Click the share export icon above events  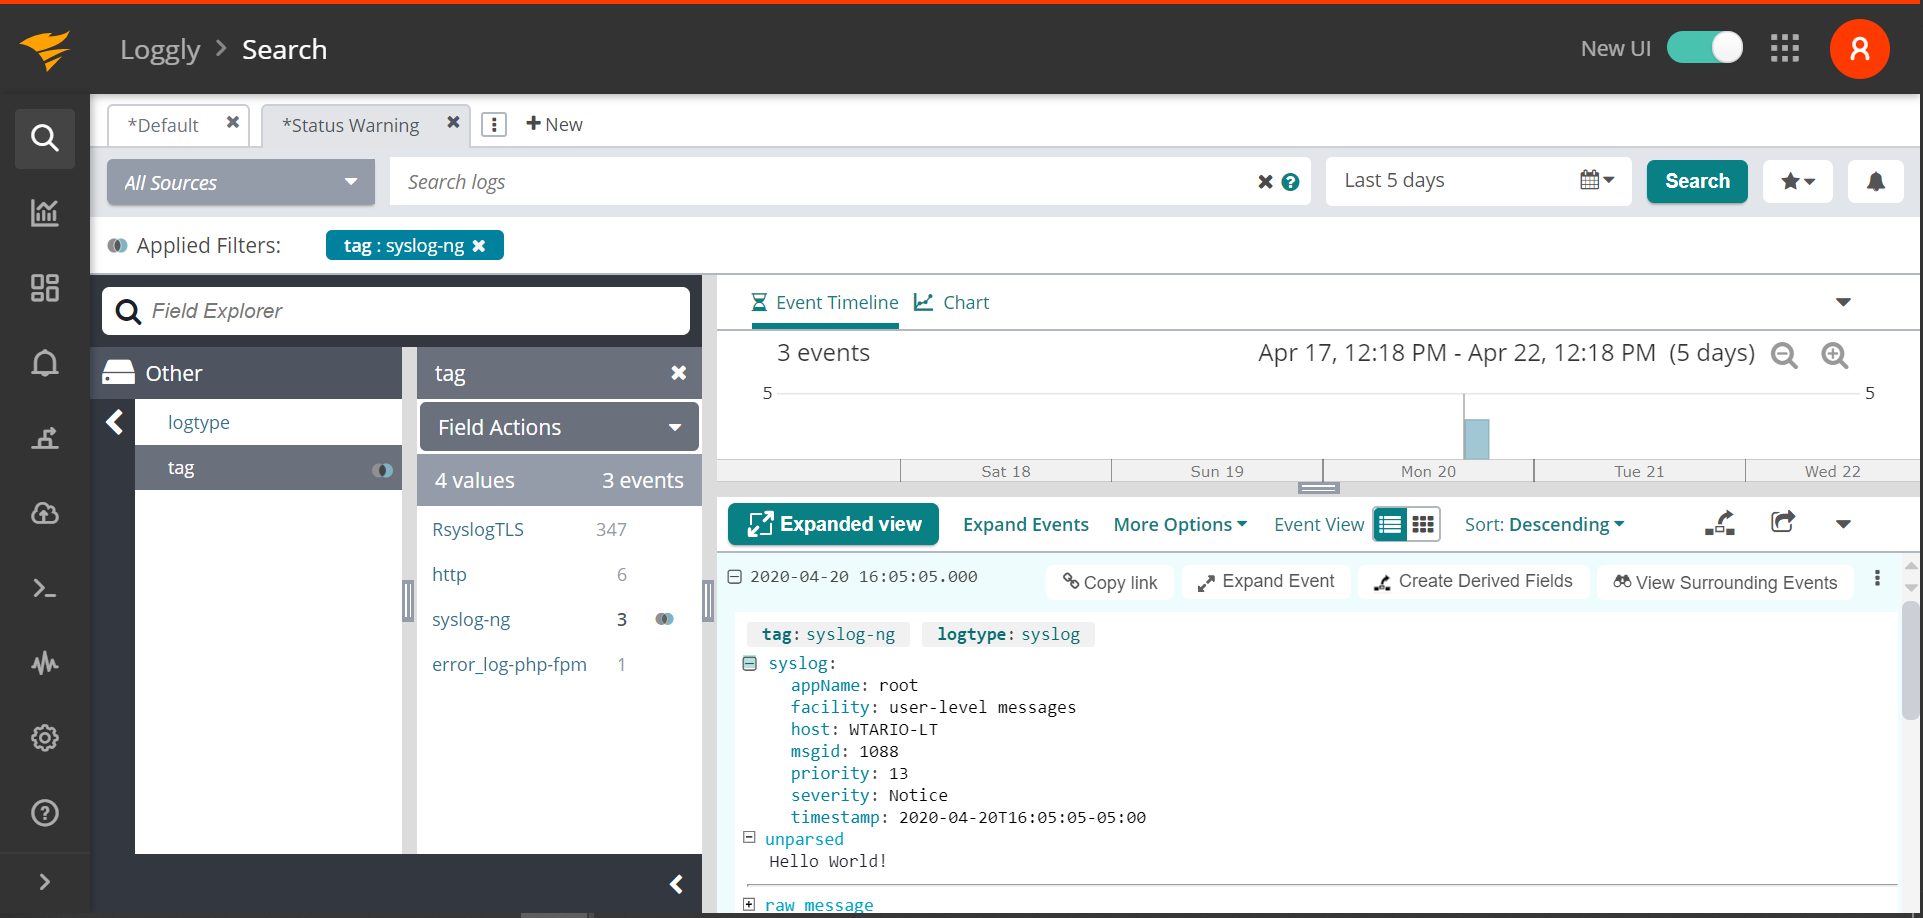(1782, 523)
